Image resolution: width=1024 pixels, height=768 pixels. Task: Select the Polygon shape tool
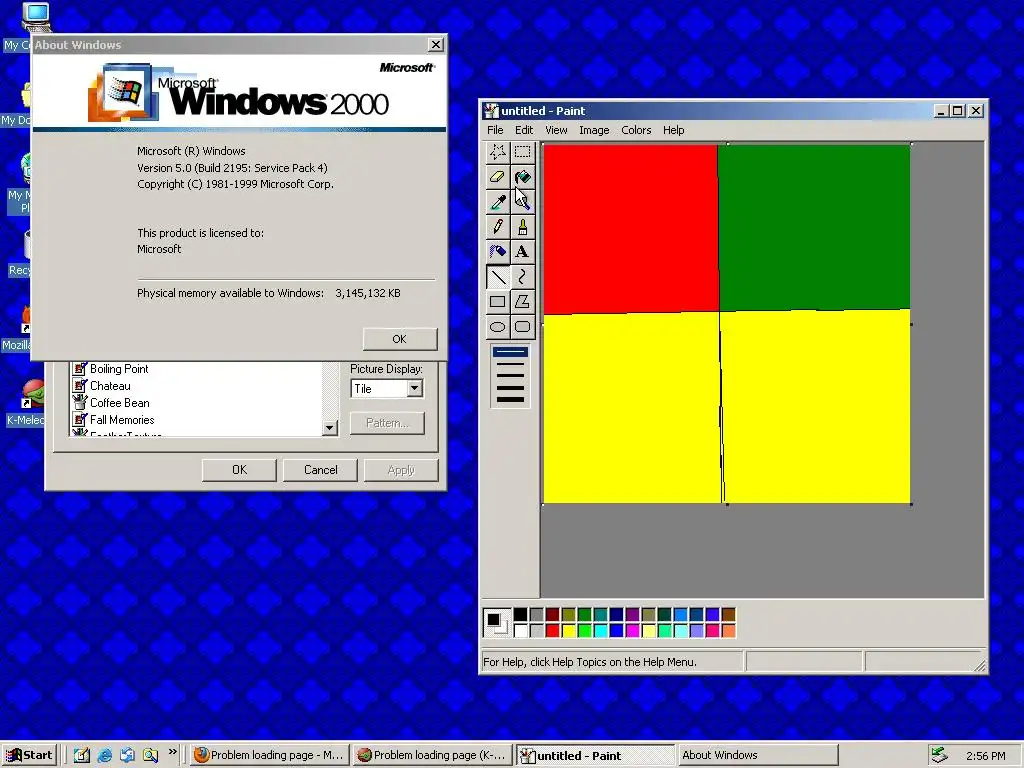tap(522, 302)
